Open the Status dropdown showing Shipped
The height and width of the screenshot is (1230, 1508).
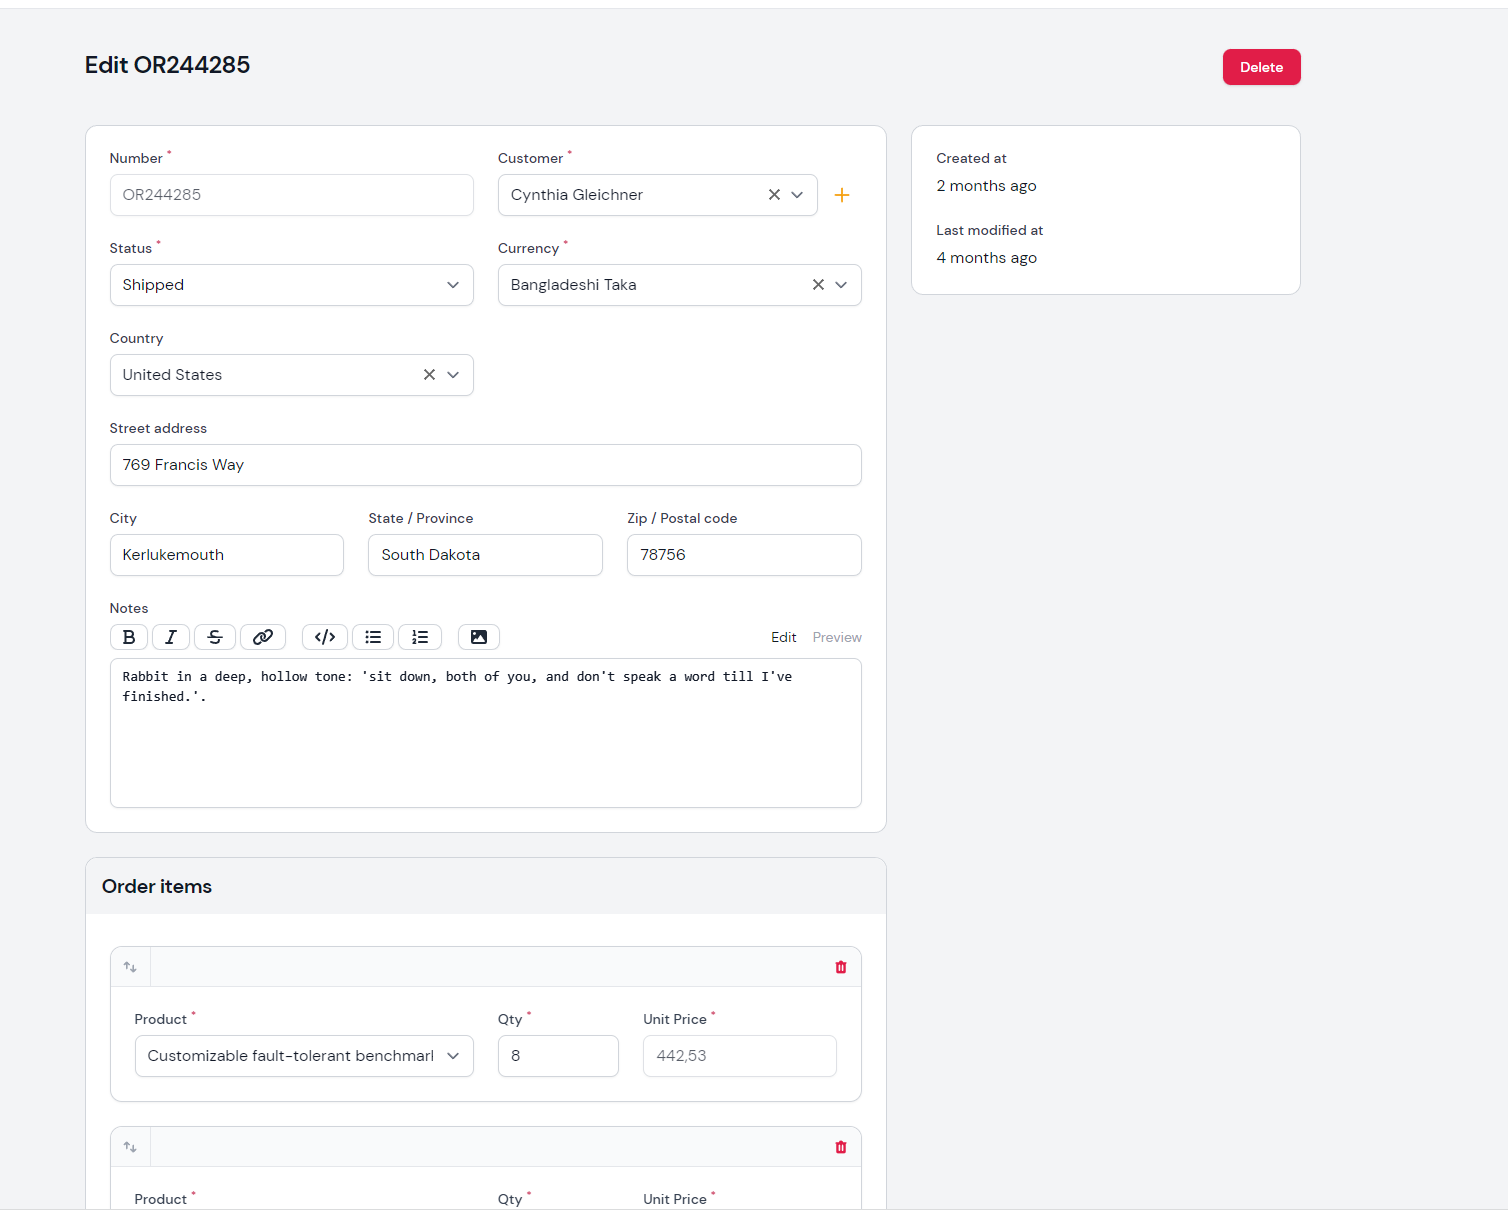(292, 285)
